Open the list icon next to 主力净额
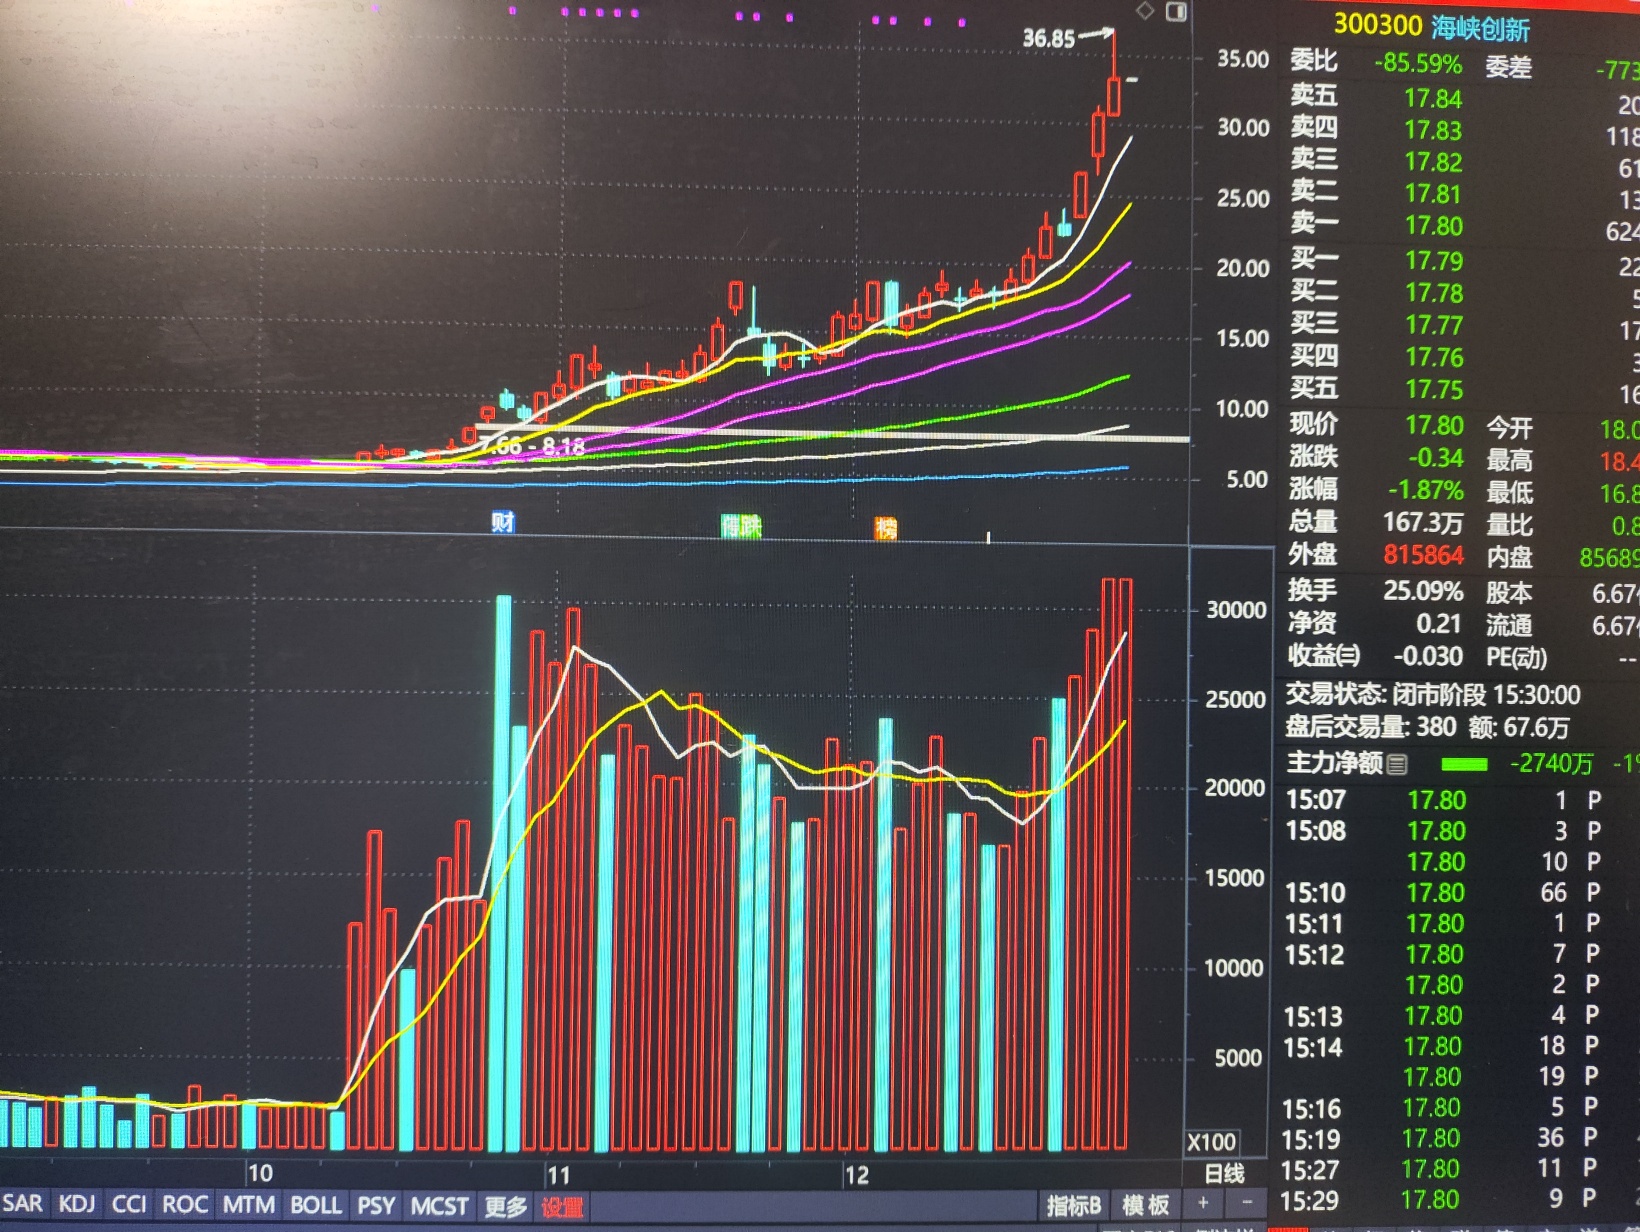The width and height of the screenshot is (1640, 1232). pyautogui.click(x=1397, y=765)
